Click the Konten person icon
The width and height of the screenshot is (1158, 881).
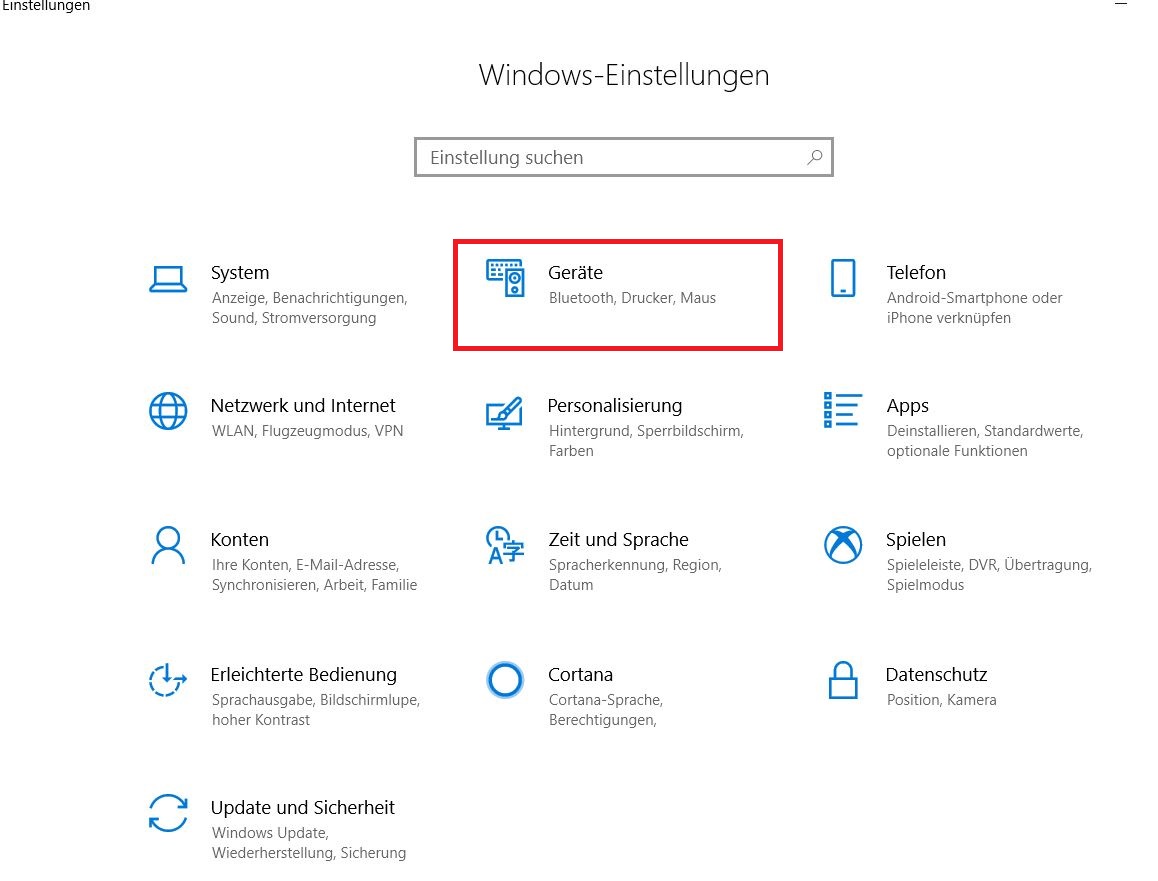[168, 545]
